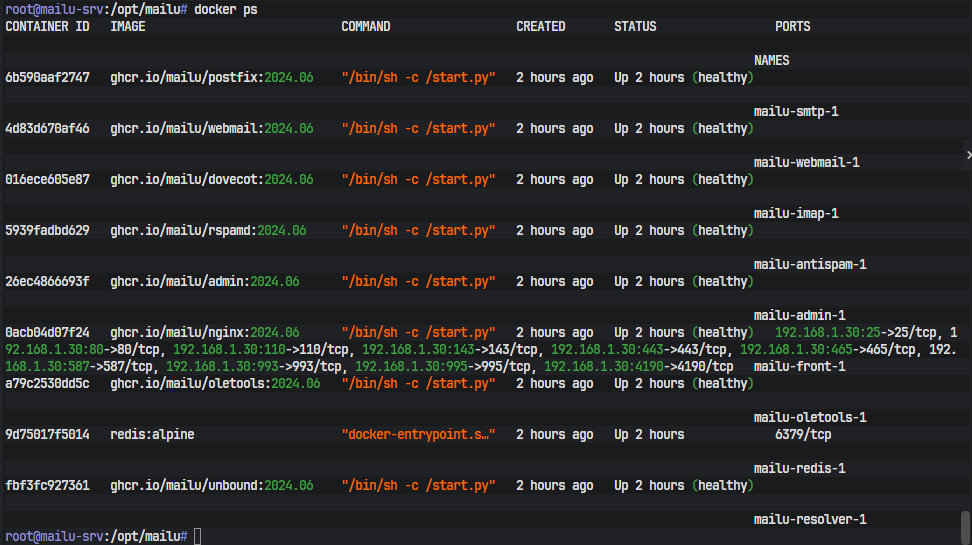972x545 pixels.
Task: Click container ID 5939fadbd629
Action: tap(47, 230)
